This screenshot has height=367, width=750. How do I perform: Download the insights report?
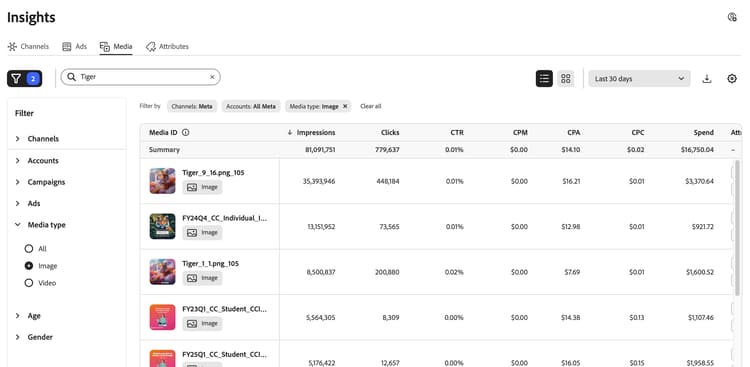click(707, 79)
